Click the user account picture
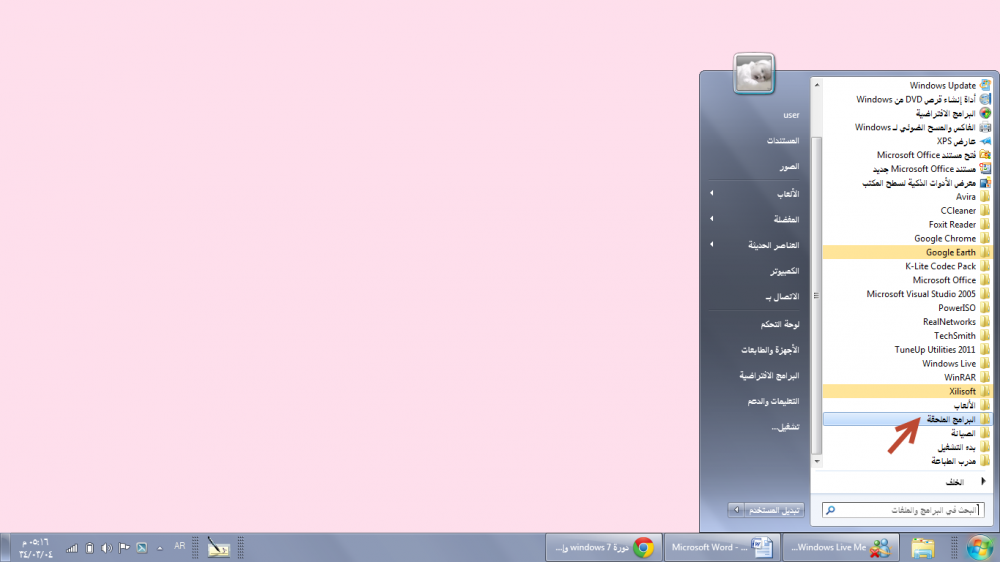Viewport: 1000px width, 562px height. tap(755, 74)
